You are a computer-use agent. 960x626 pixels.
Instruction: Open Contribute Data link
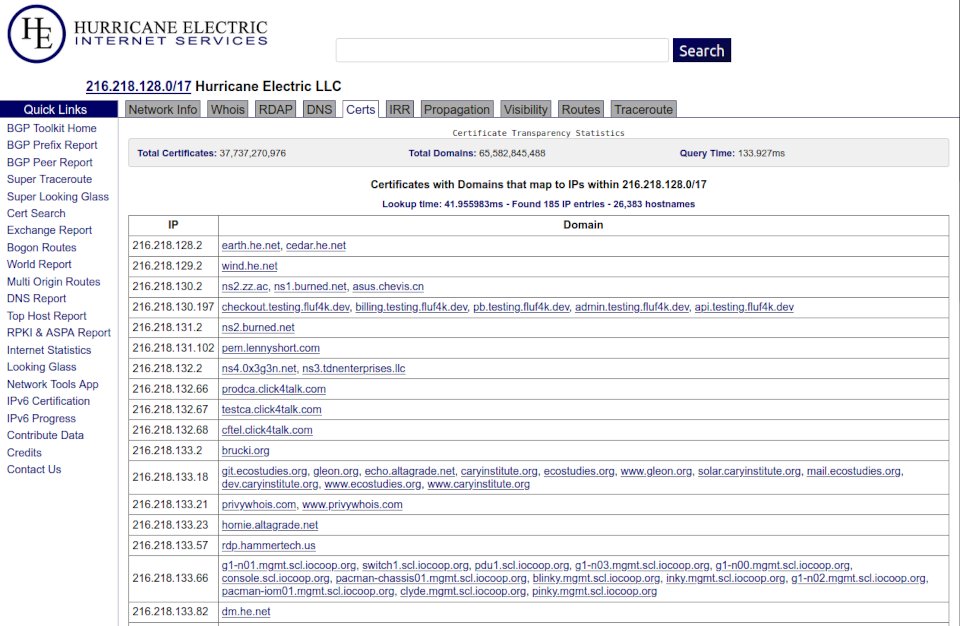45,435
